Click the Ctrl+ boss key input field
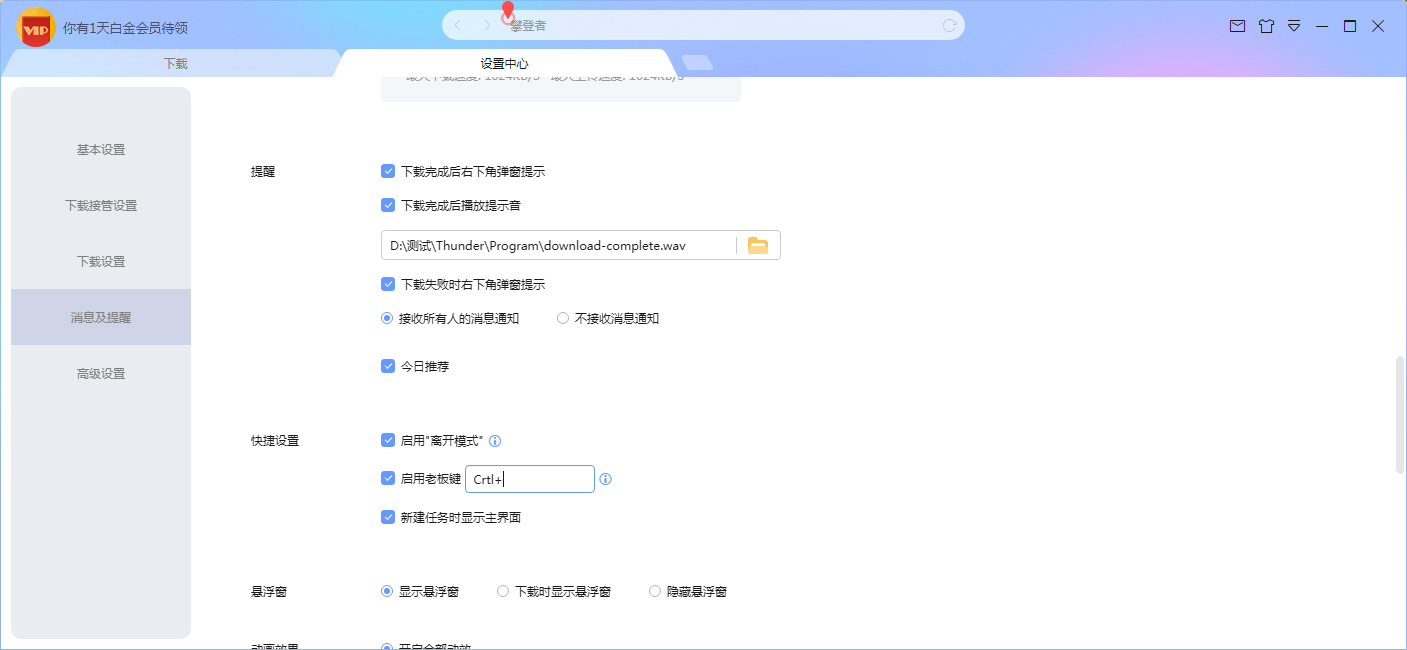The height and width of the screenshot is (650, 1407). 530,479
